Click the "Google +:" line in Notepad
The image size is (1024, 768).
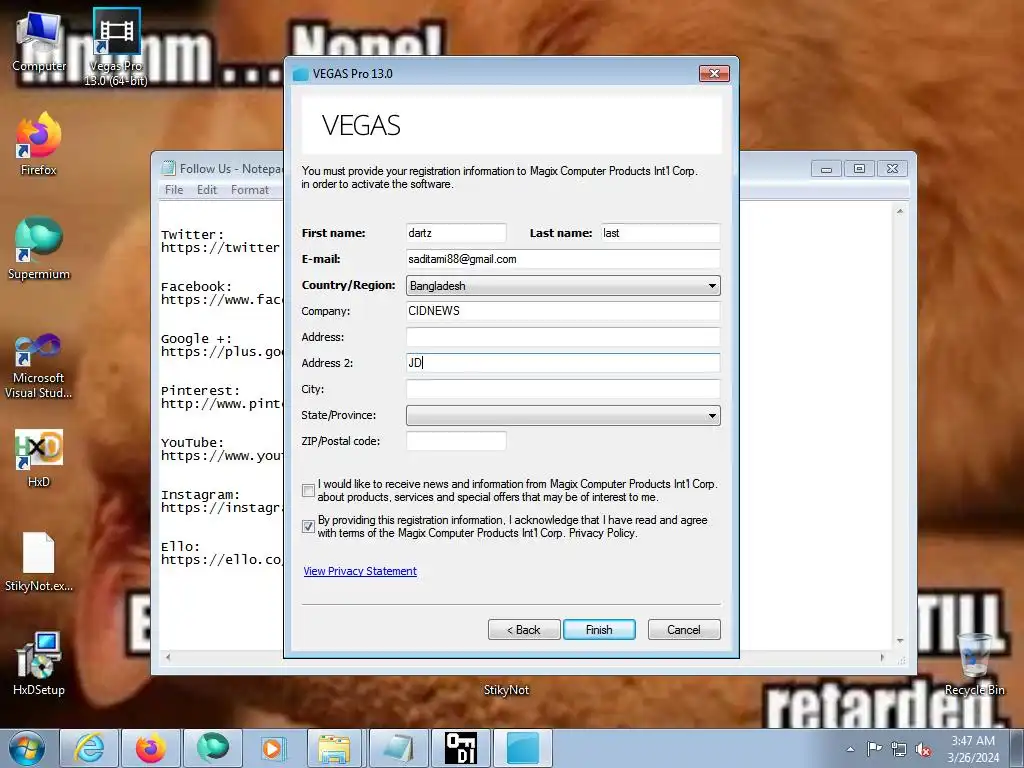(x=197, y=338)
